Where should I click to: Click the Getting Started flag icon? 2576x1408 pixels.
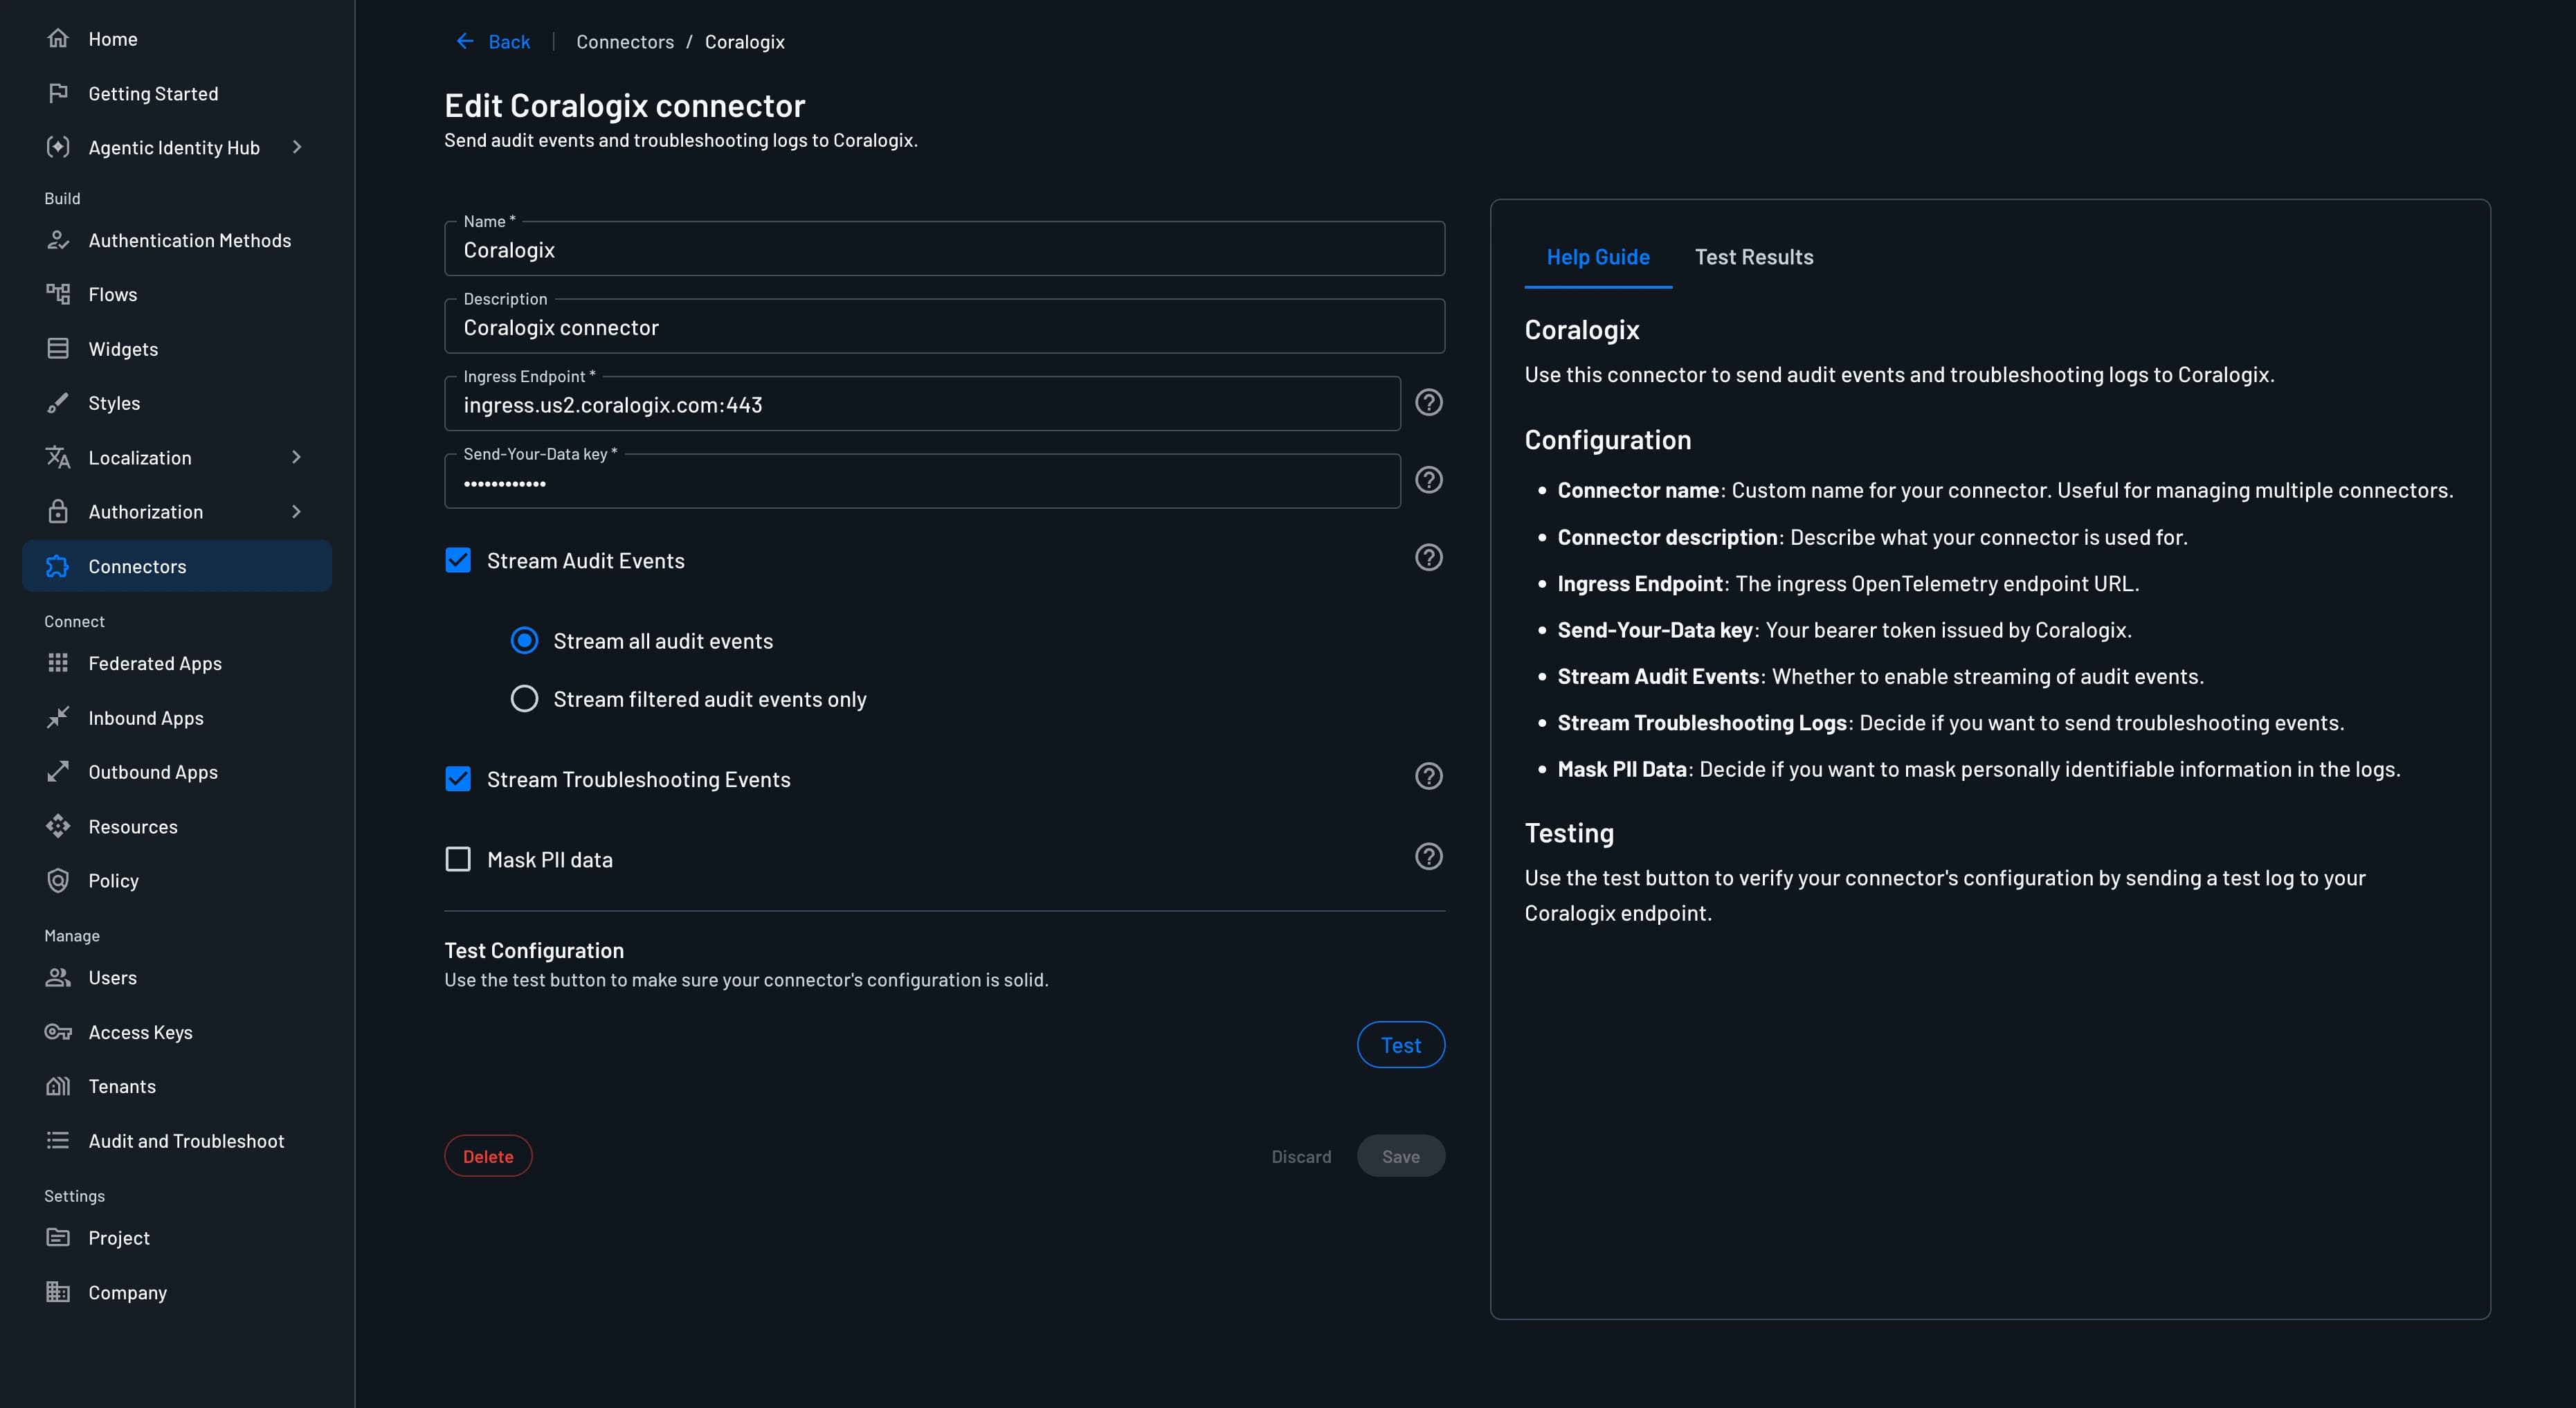[58, 93]
